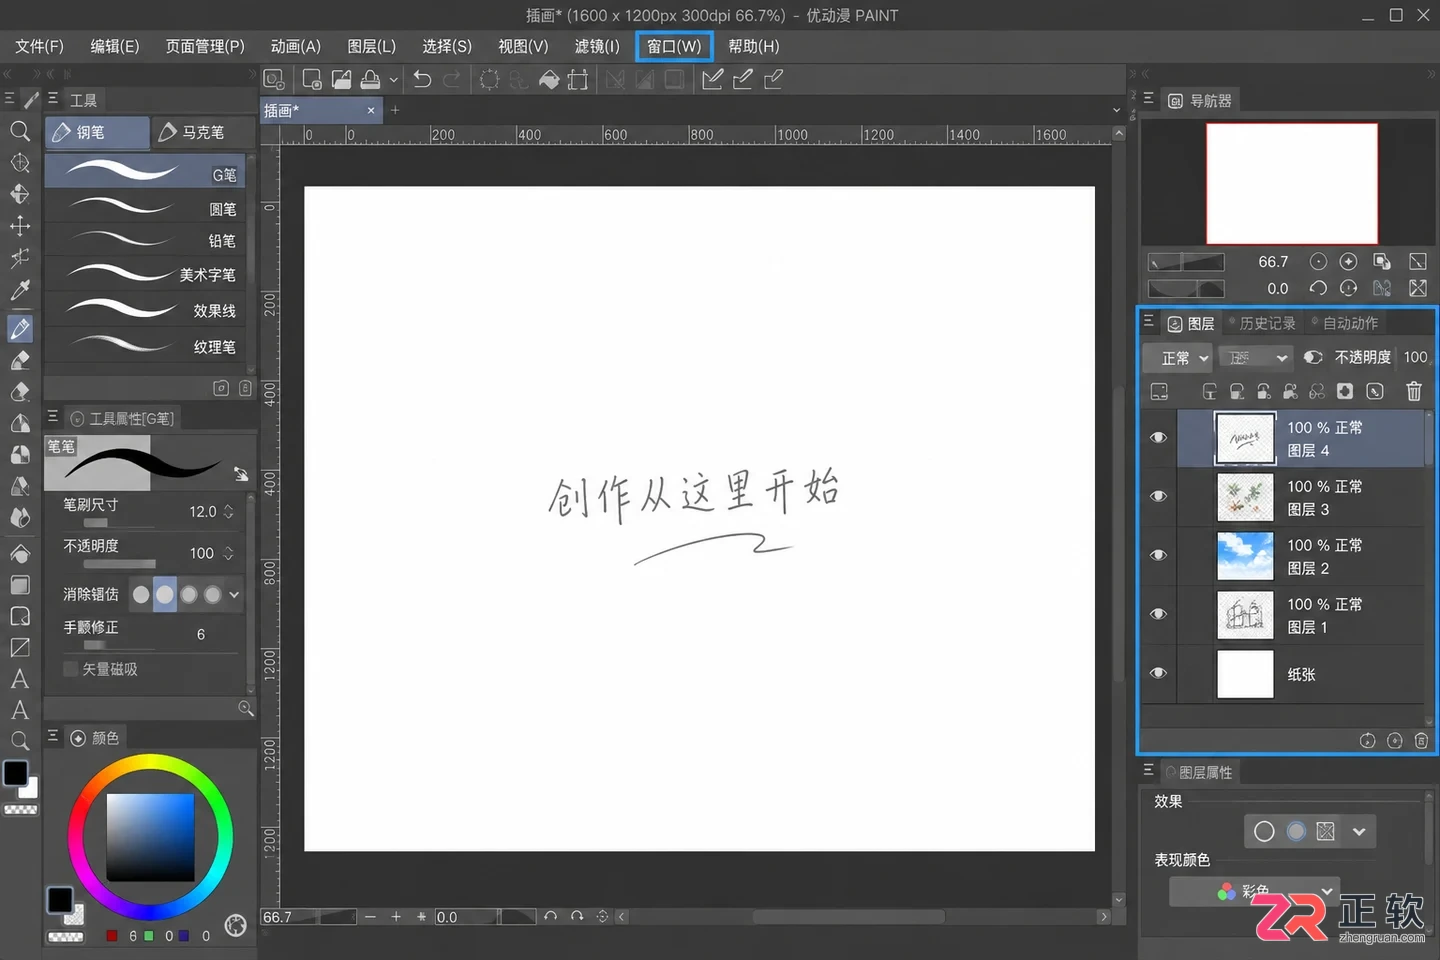Hide layer 图层 4 with its eye icon
This screenshot has height=960, width=1440.
point(1158,437)
